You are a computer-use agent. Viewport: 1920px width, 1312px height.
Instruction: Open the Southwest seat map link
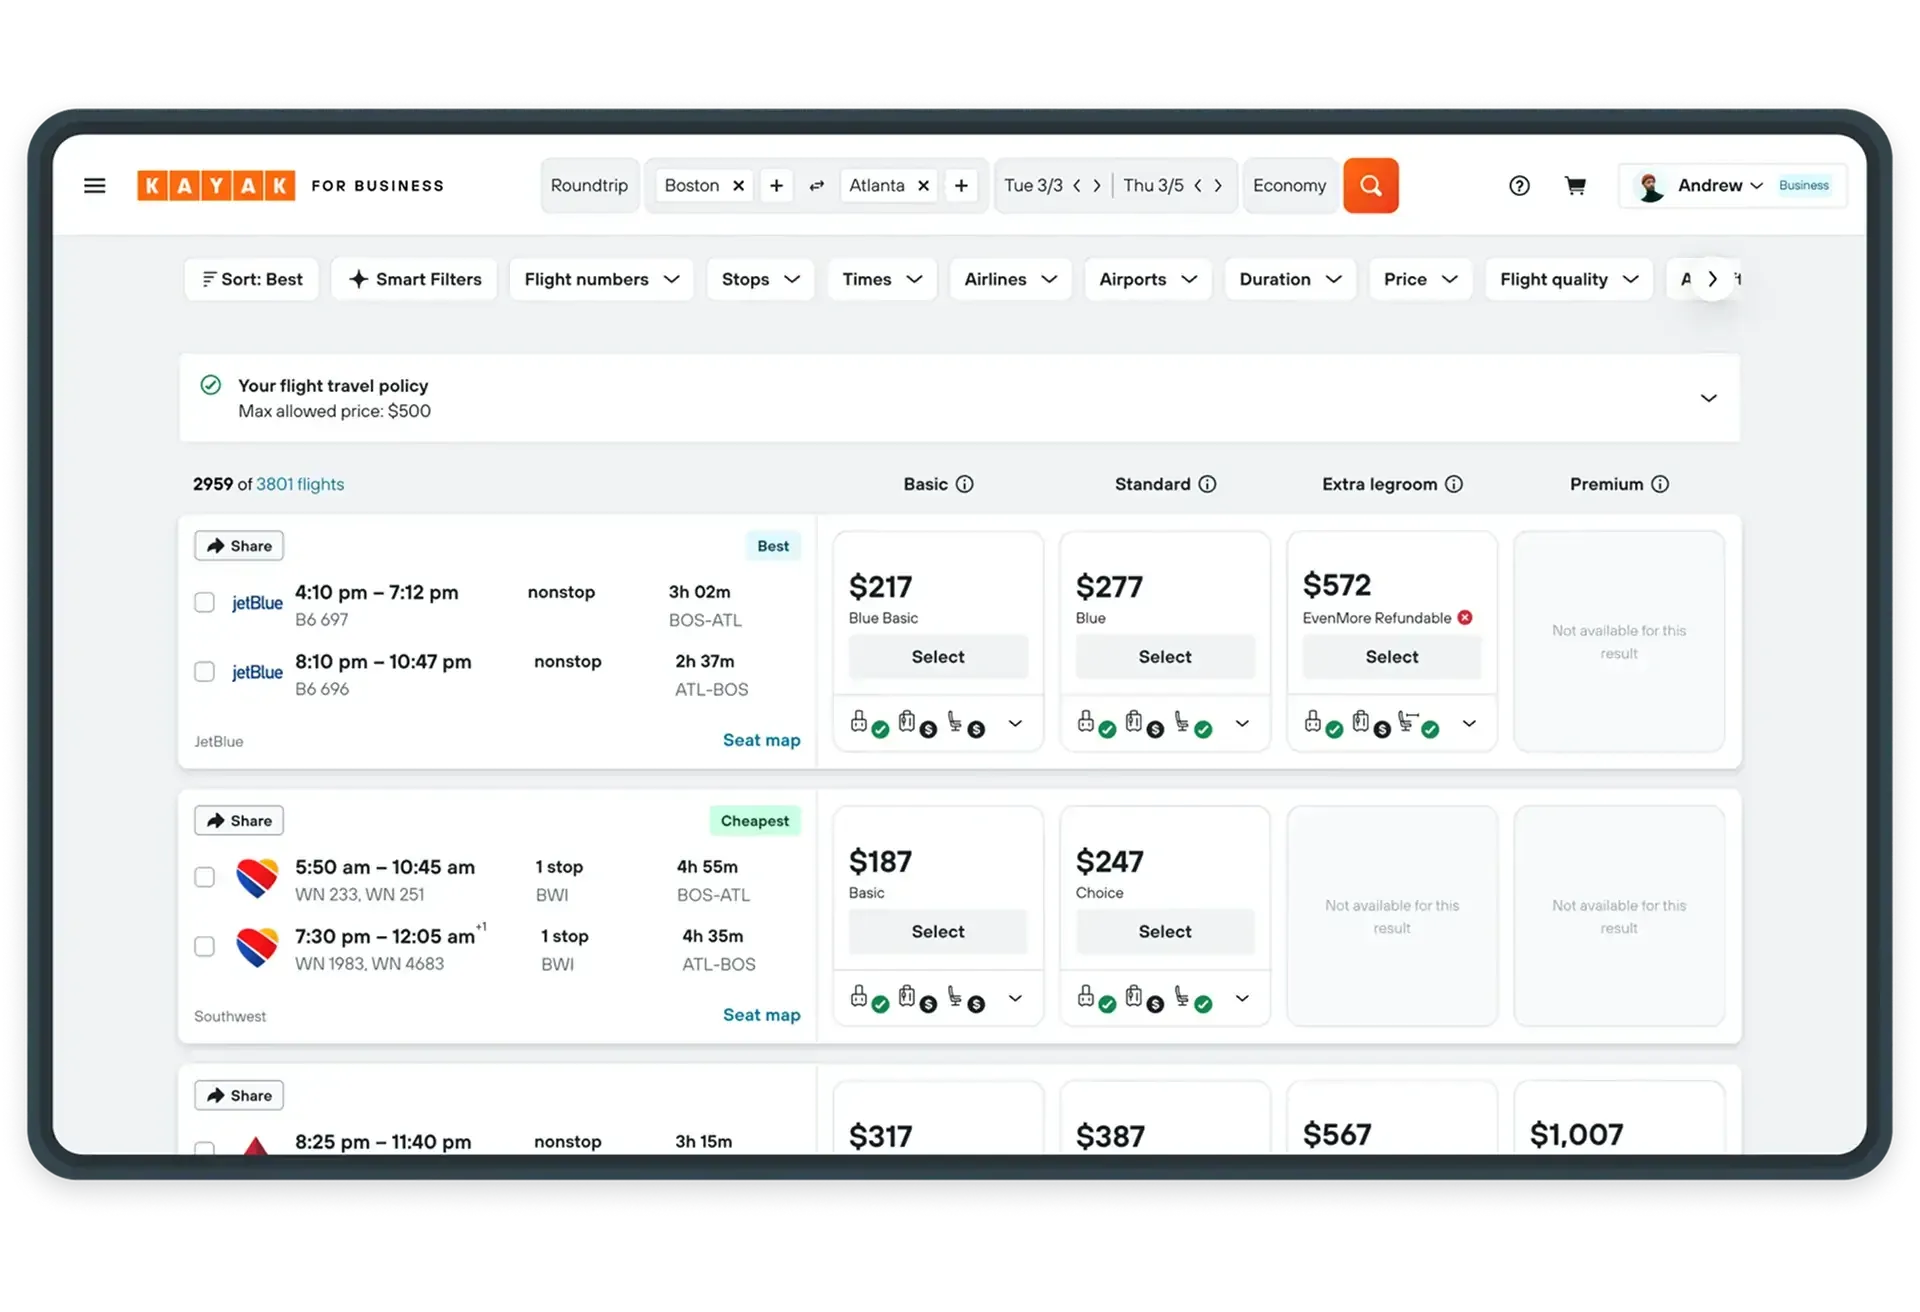tap(761, 1015)
